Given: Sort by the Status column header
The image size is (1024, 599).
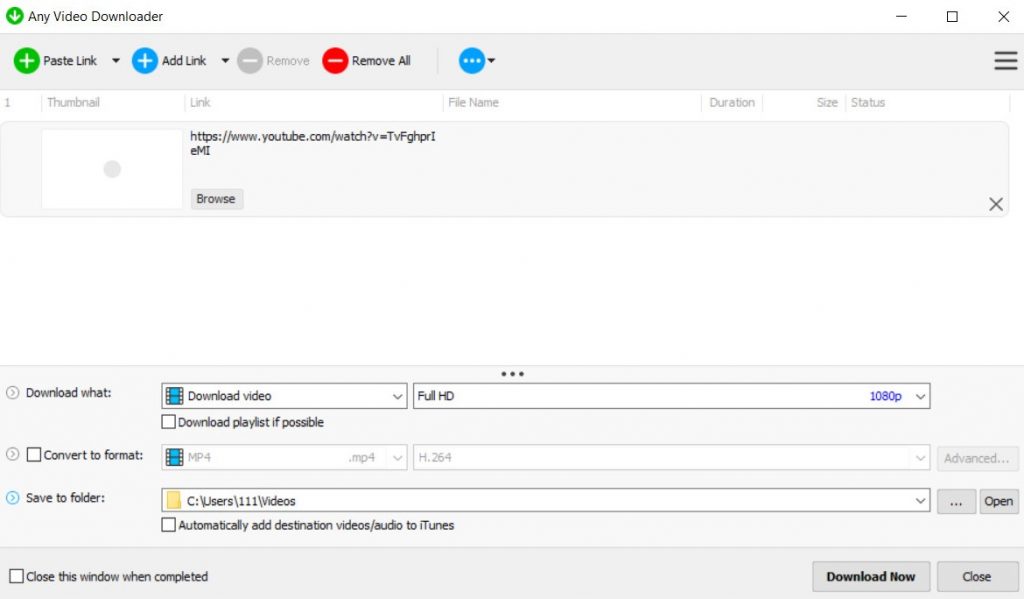Looking at the screenshot, I should click(868, 103).
